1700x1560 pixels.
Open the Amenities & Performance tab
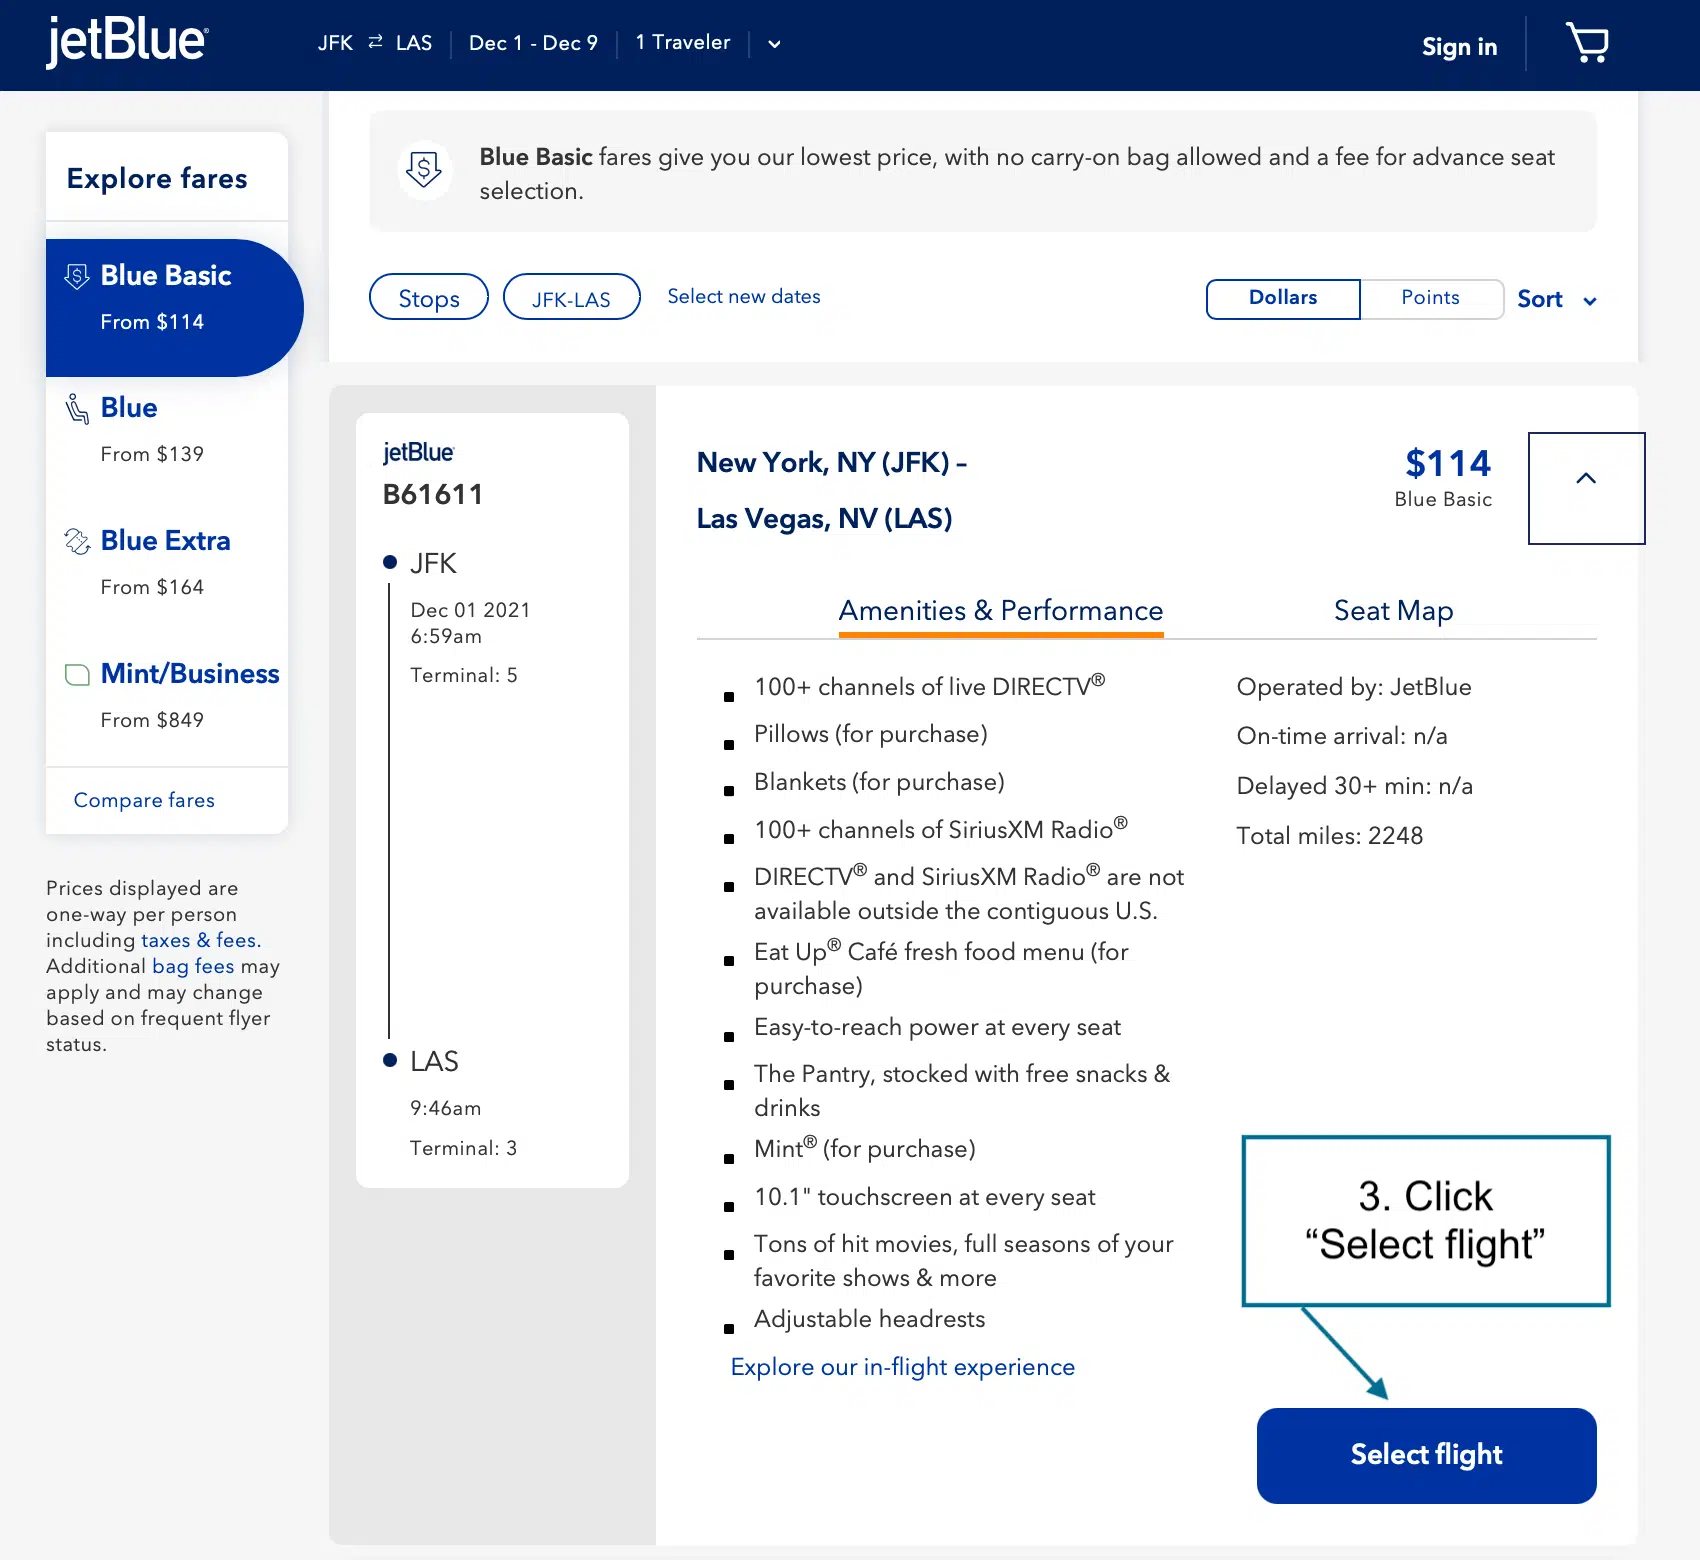1000,611
